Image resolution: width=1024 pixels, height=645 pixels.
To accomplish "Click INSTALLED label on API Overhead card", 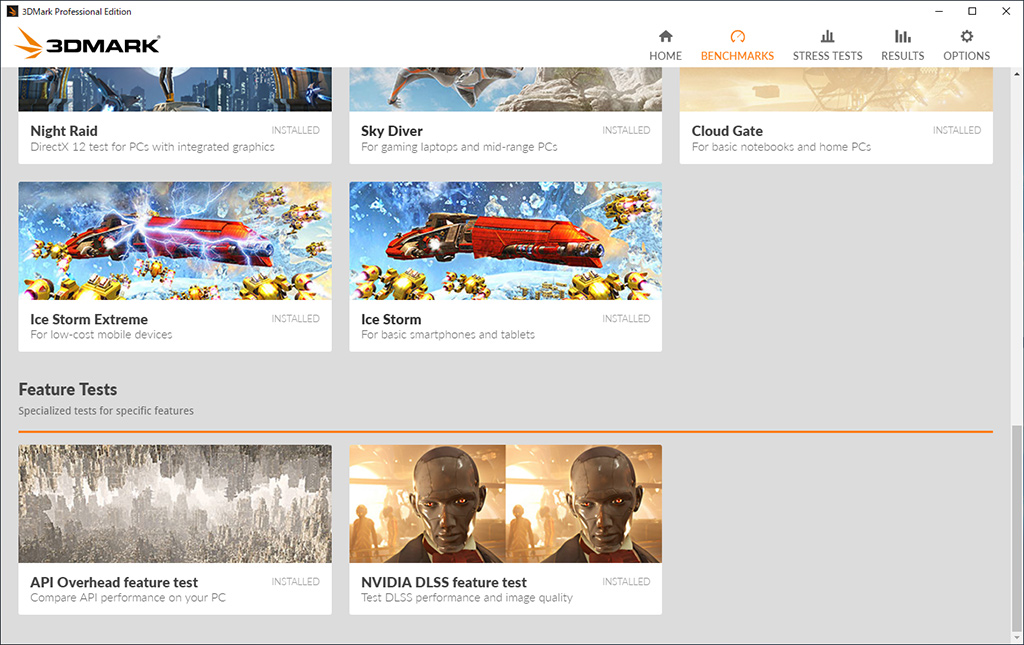I will (x=296, y=582).
